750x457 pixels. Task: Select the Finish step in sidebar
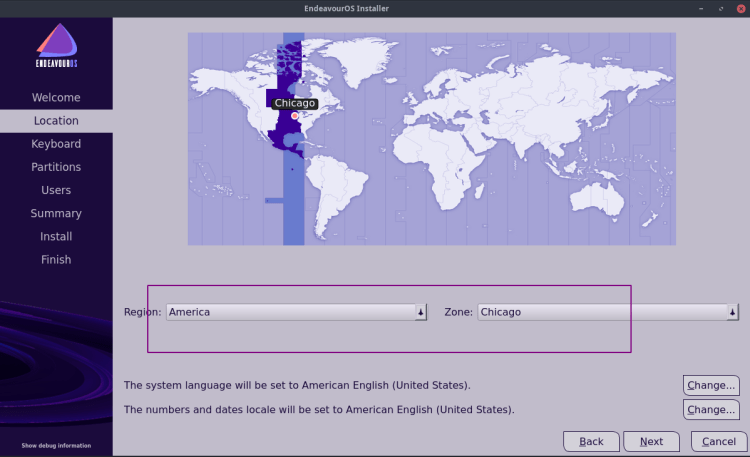point(56,259)
